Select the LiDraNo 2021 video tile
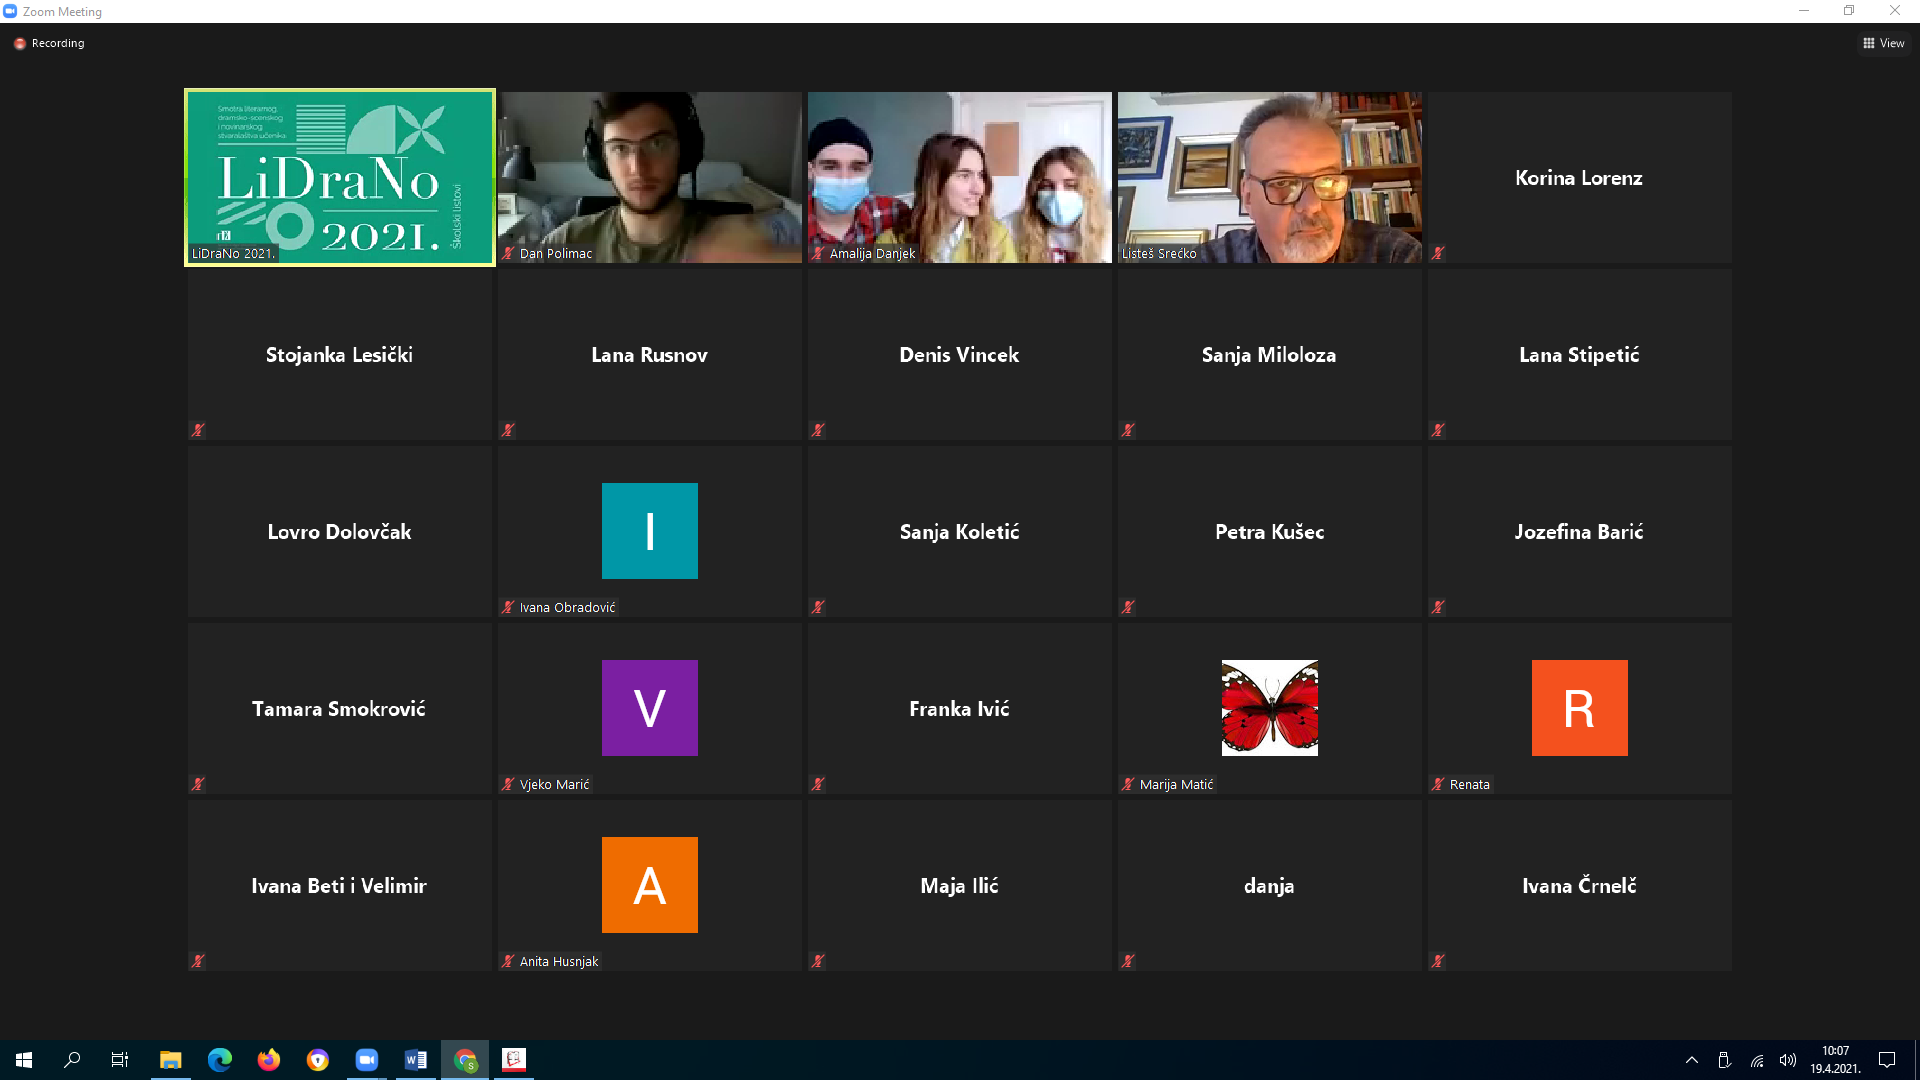 tap(340, 177)
